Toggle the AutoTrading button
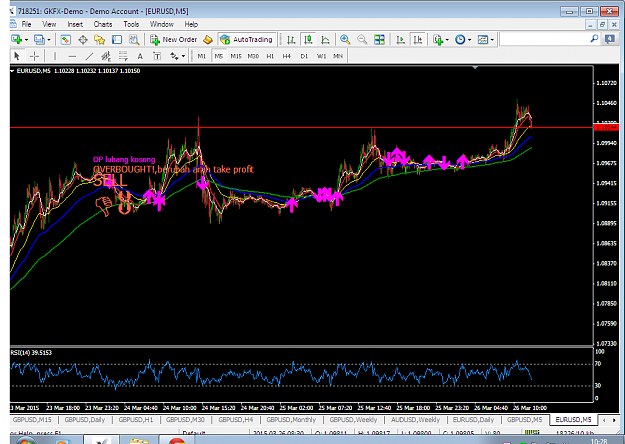 point(247,39)
